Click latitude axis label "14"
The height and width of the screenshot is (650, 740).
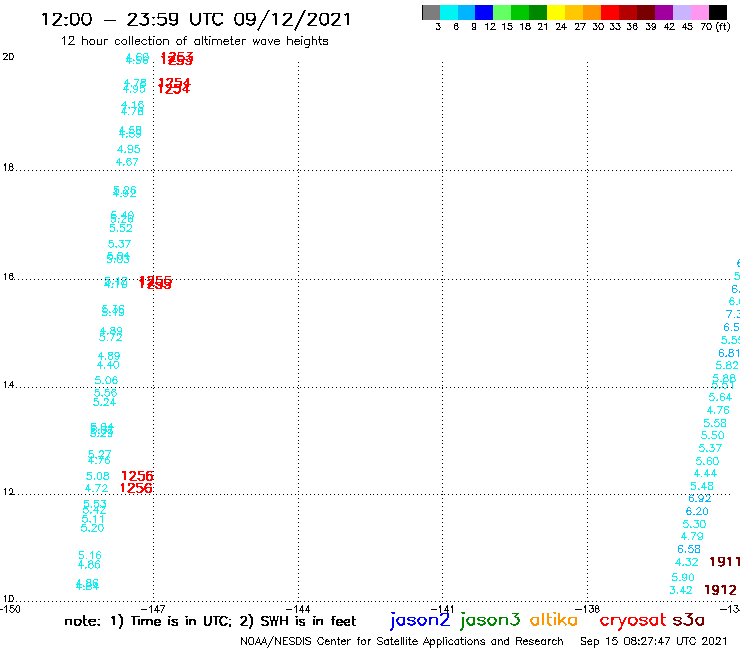8,385
